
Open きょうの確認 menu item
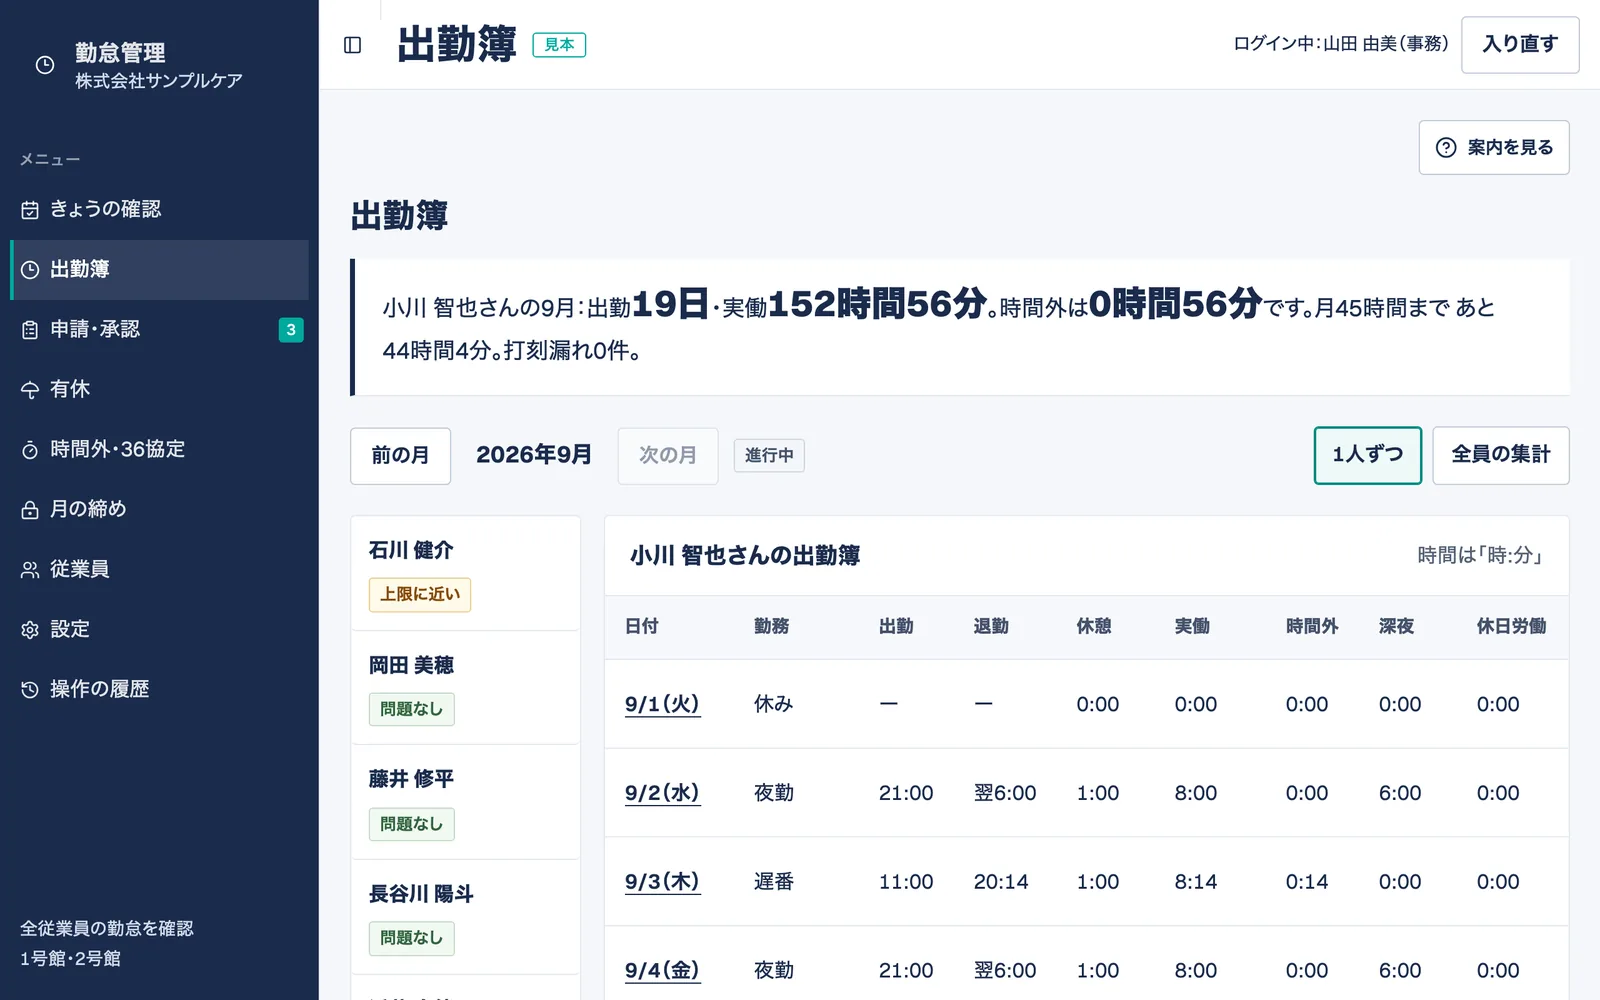tap(159, 210)
